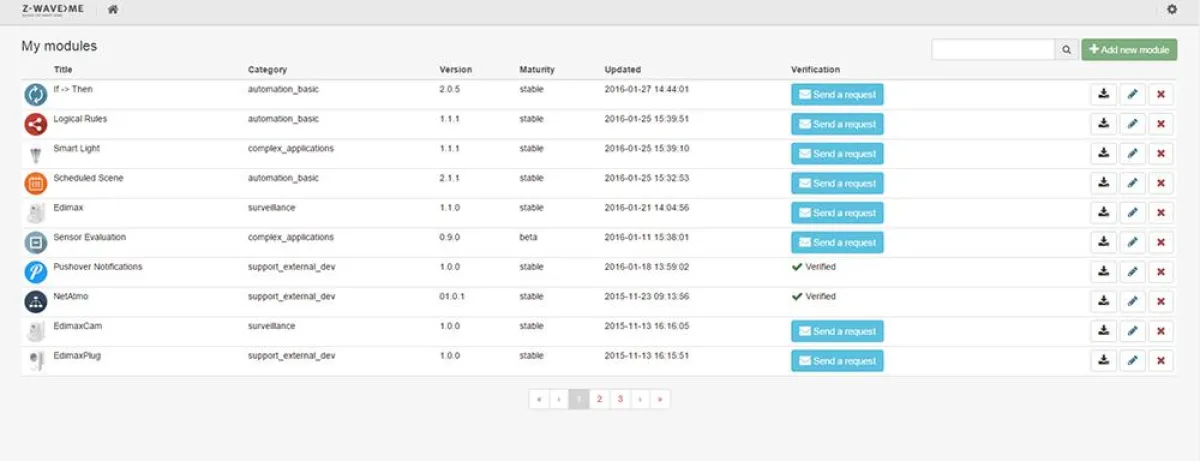The height and width of the screenshot is (461, 1200).
Task: Send a request for Logical Rules
Action: coord(837,124)
